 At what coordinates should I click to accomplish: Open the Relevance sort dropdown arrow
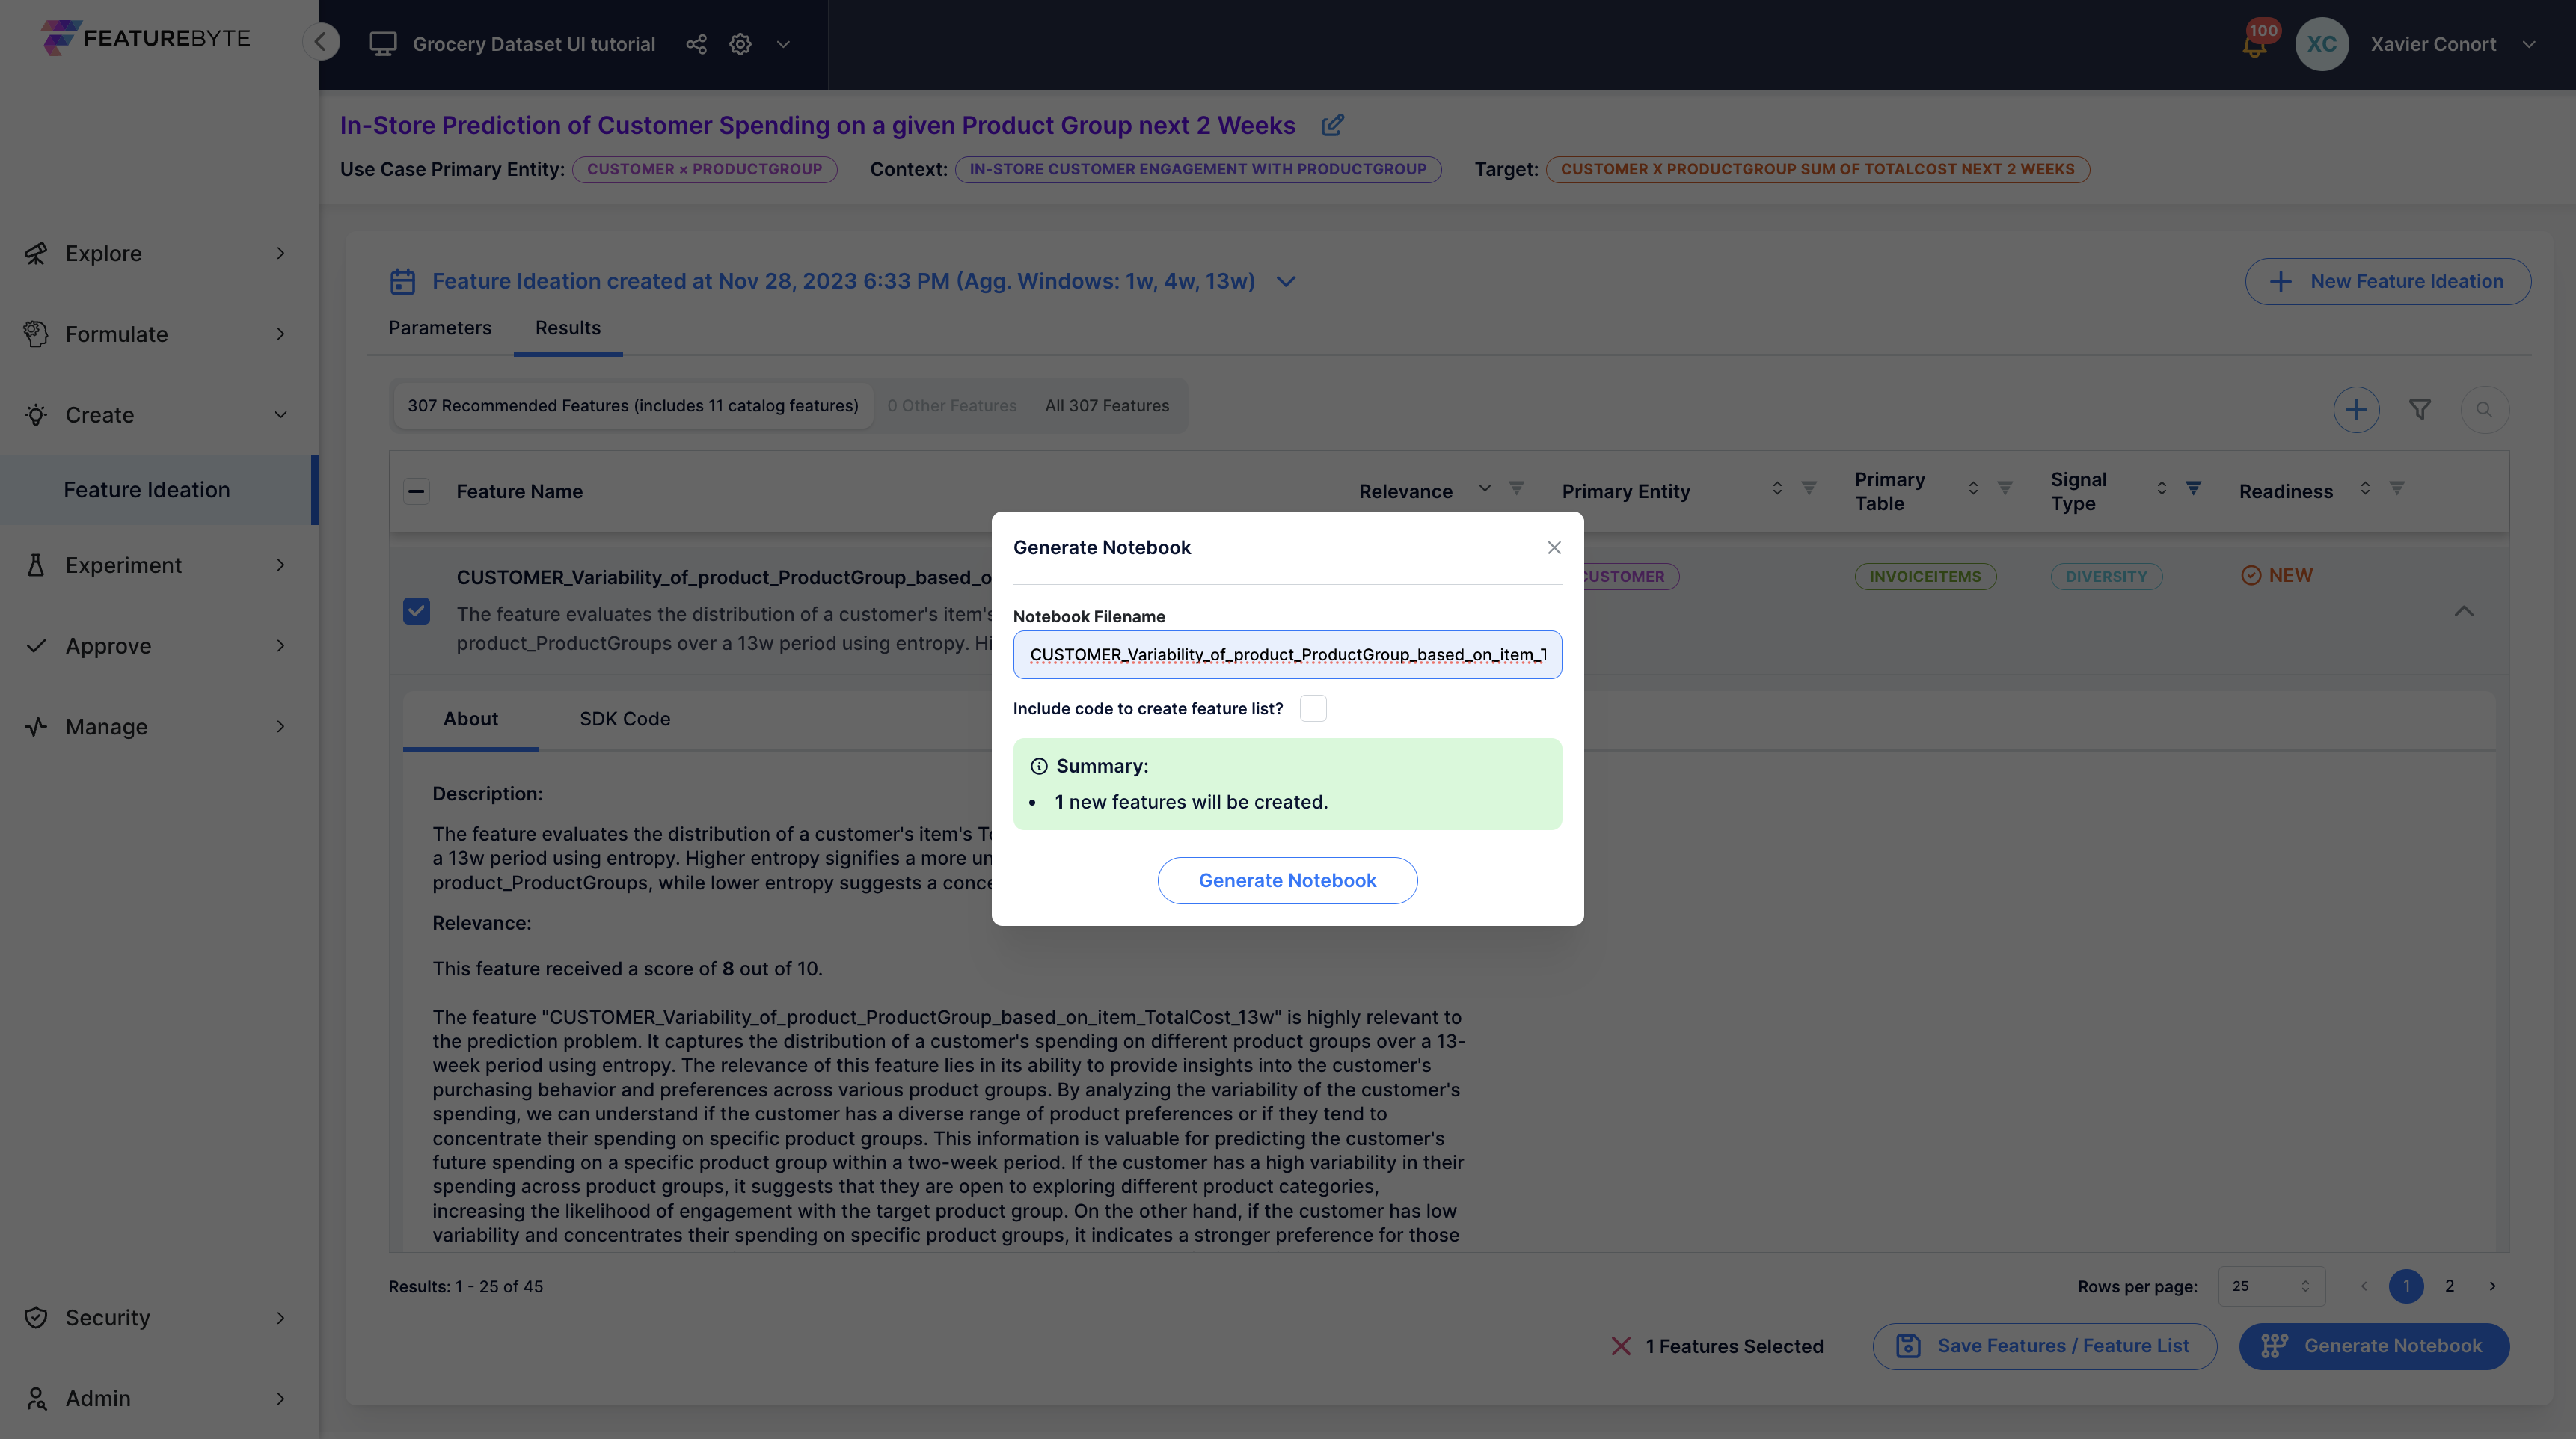click(x=1485, y=488)
